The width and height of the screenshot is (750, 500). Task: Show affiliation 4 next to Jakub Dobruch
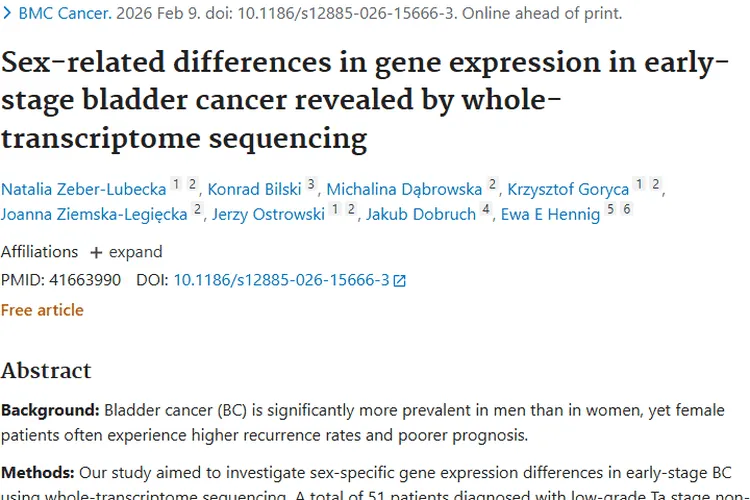coord(485,210)
